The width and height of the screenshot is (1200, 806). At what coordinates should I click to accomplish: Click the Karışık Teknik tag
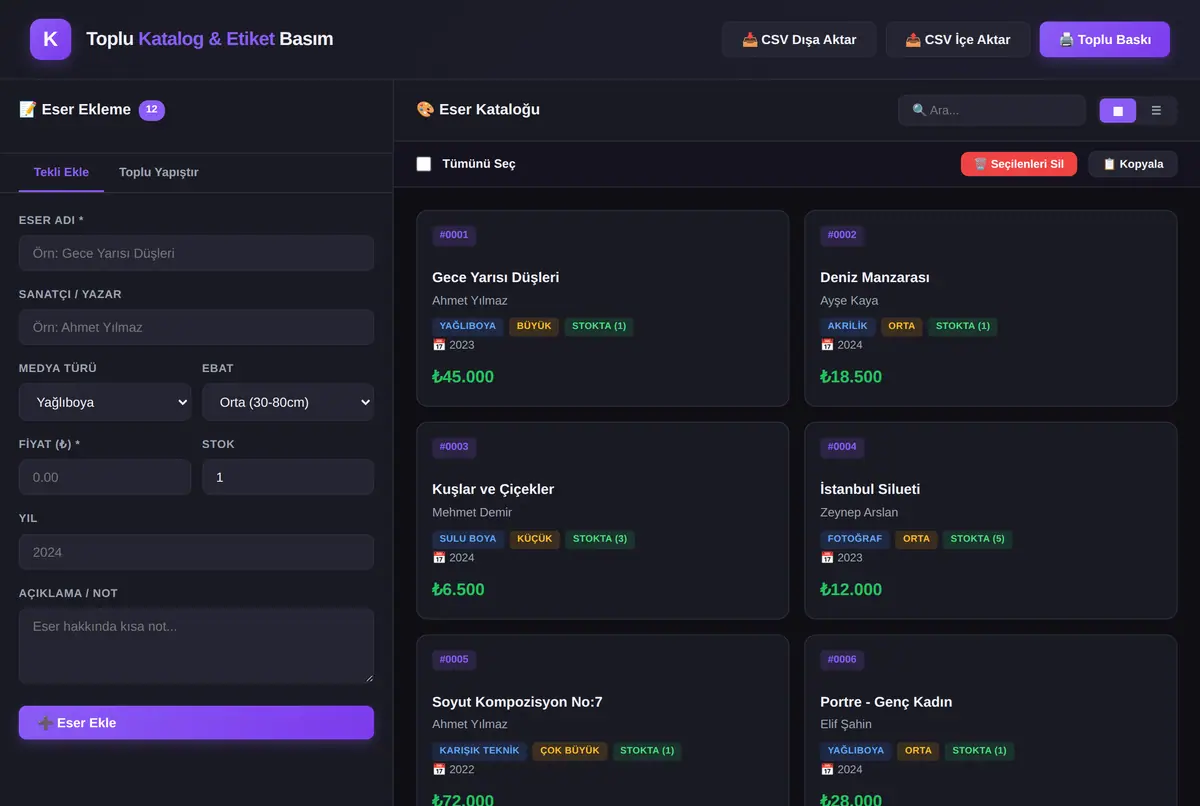tap(480, 750)
